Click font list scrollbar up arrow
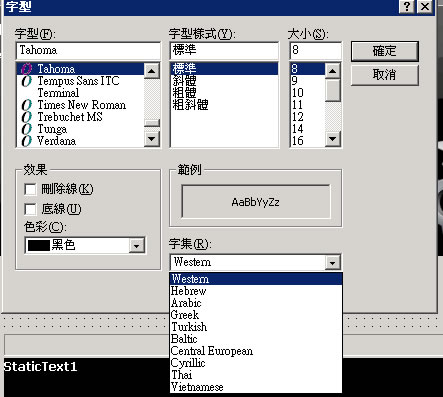Viewport: 443px width, 397px height. coord(152,71)
